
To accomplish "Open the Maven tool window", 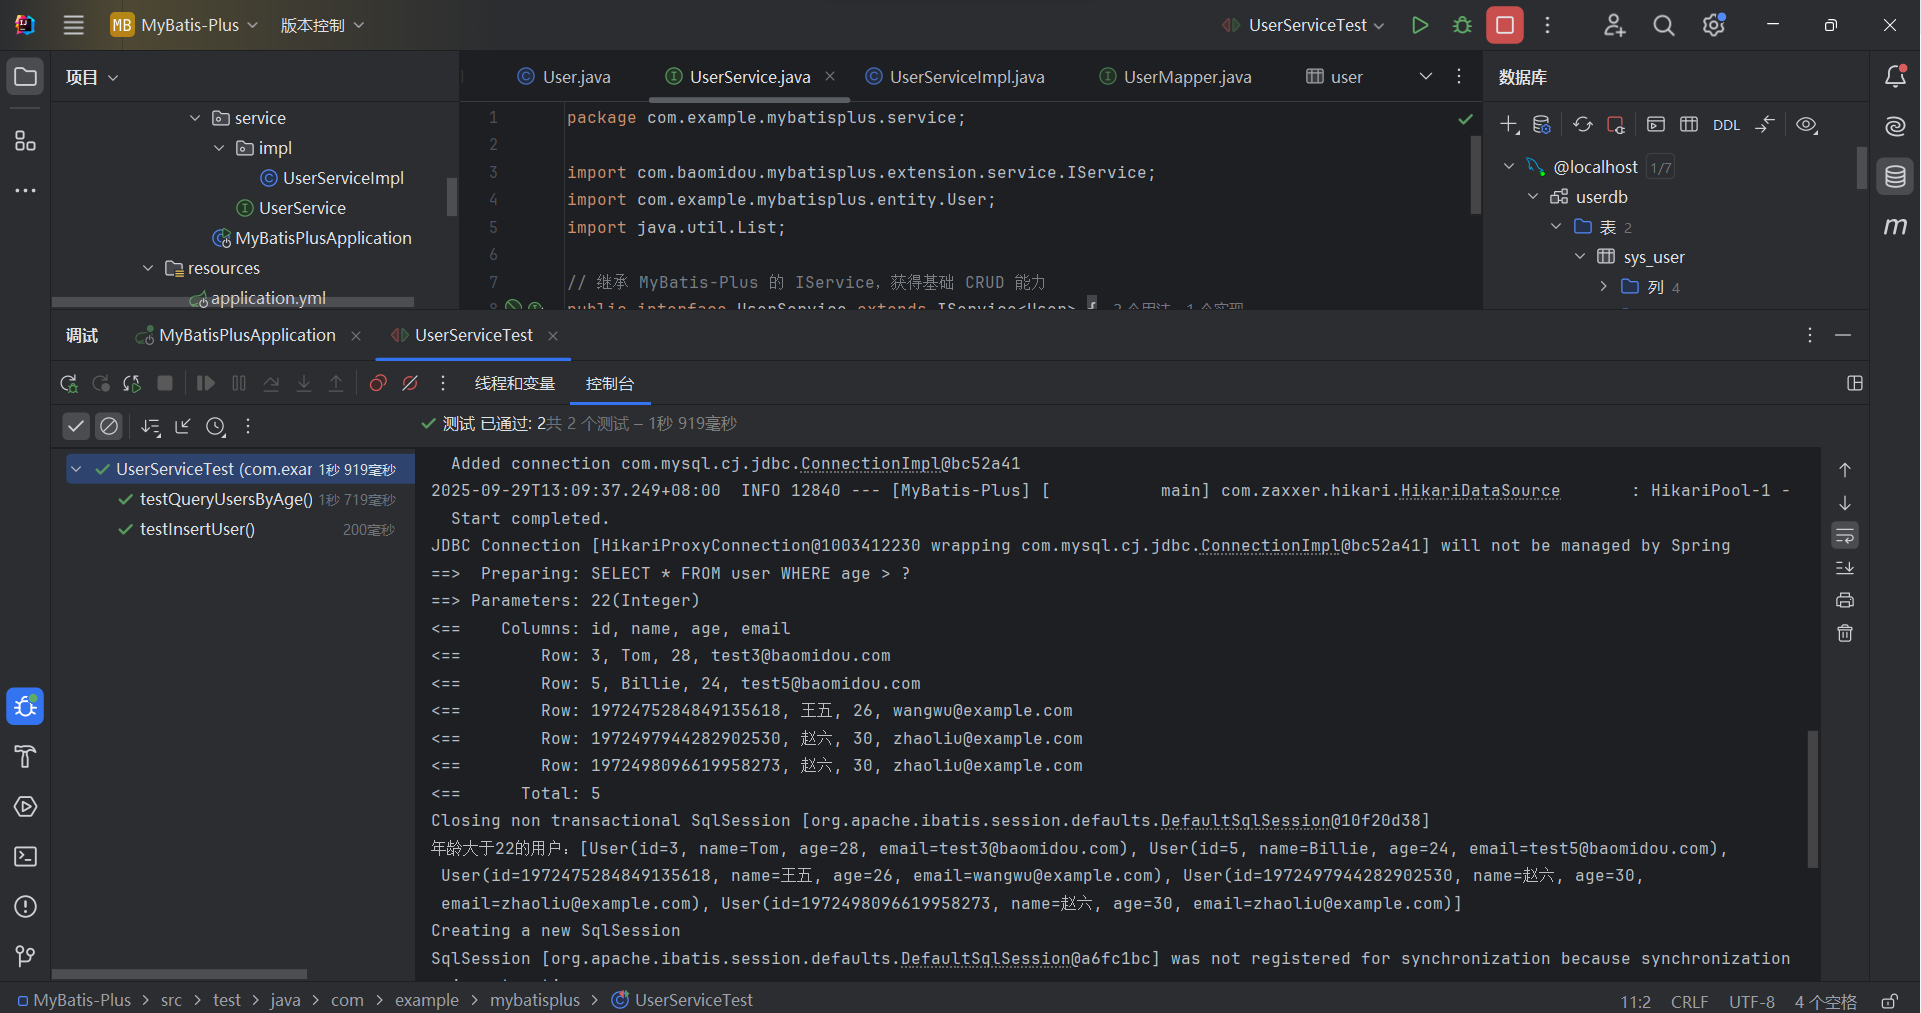I will (x=1895, y=227).
